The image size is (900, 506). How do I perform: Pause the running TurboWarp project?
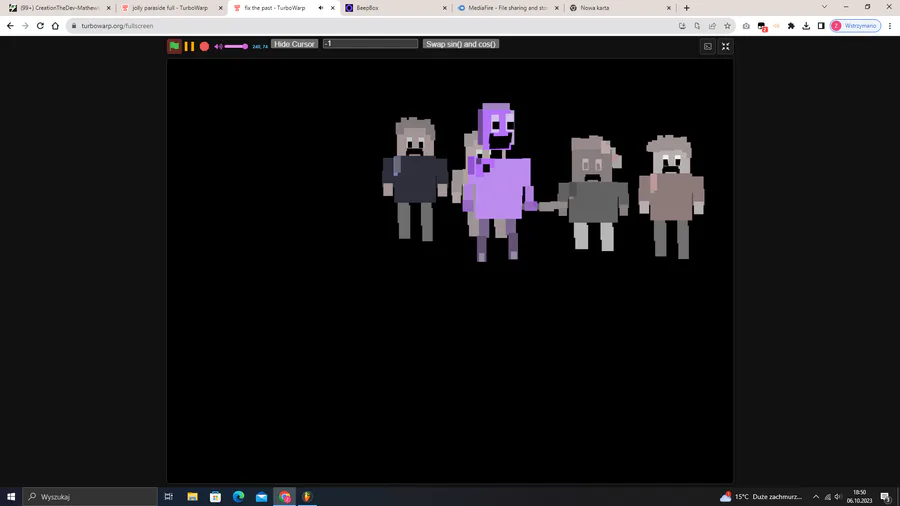point(189,46)
